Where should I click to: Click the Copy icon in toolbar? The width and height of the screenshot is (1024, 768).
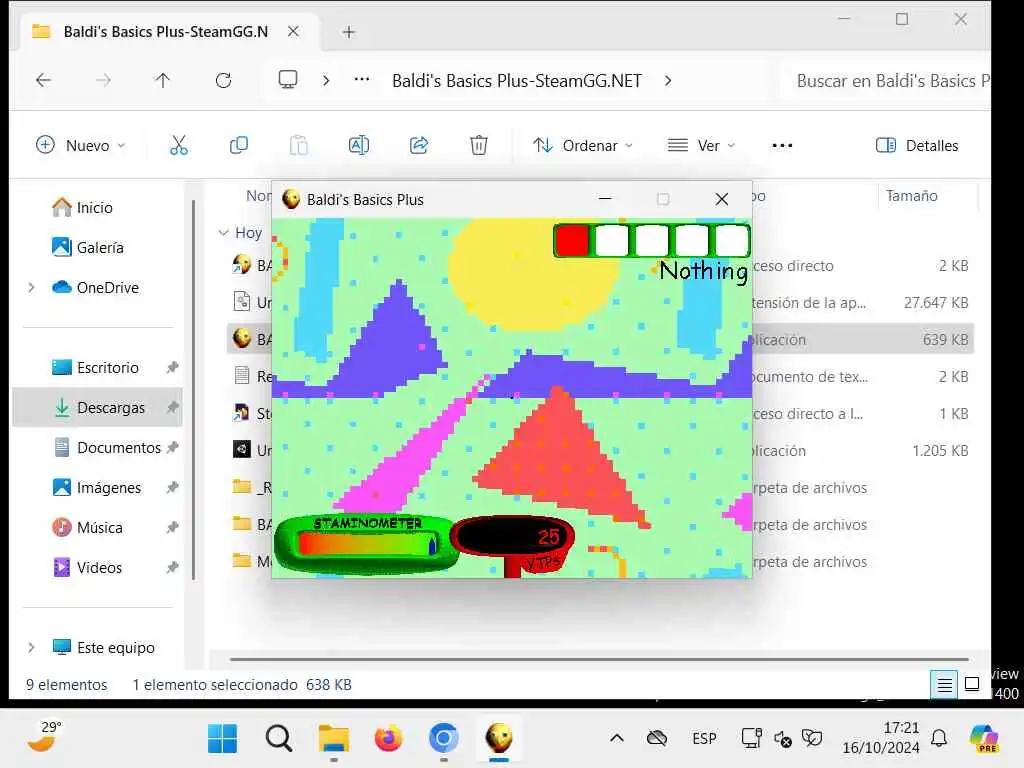point(238,145)
